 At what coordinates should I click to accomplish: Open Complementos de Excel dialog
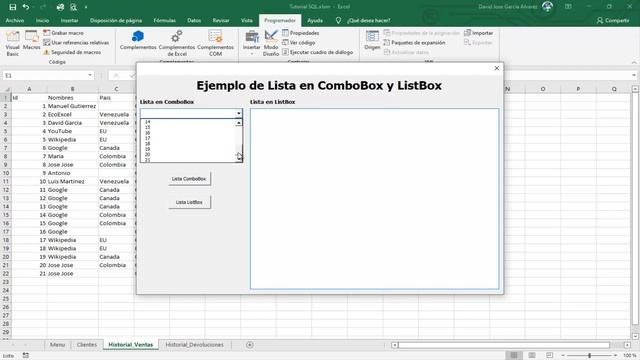tap(177, 43)
